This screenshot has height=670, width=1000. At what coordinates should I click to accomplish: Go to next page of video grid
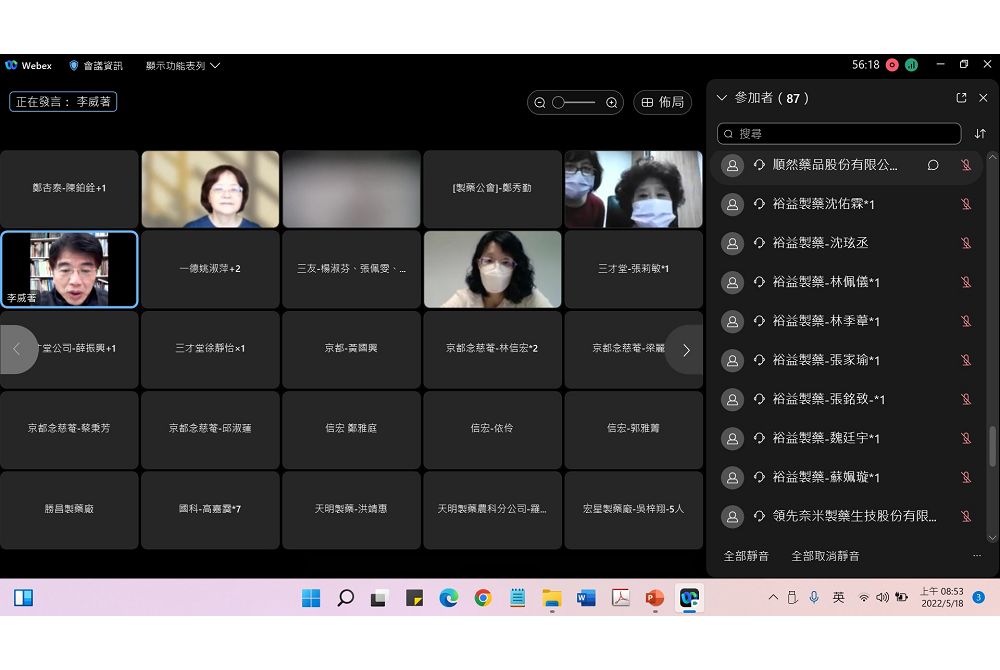685,350
